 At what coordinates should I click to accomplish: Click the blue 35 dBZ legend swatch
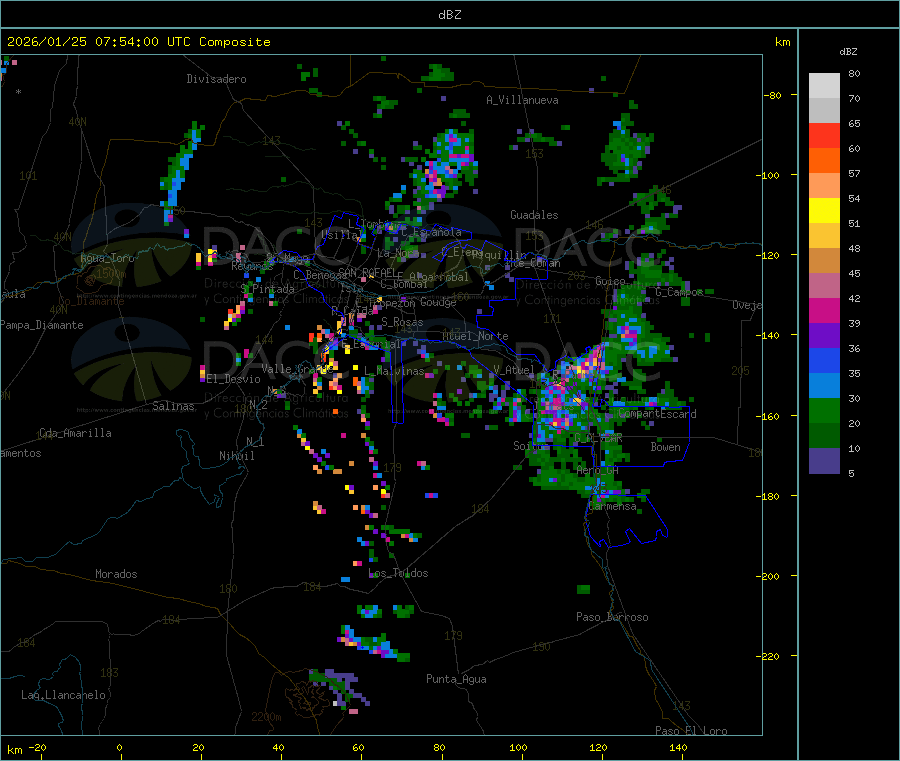pyautogui.click(x=824, y=360)
